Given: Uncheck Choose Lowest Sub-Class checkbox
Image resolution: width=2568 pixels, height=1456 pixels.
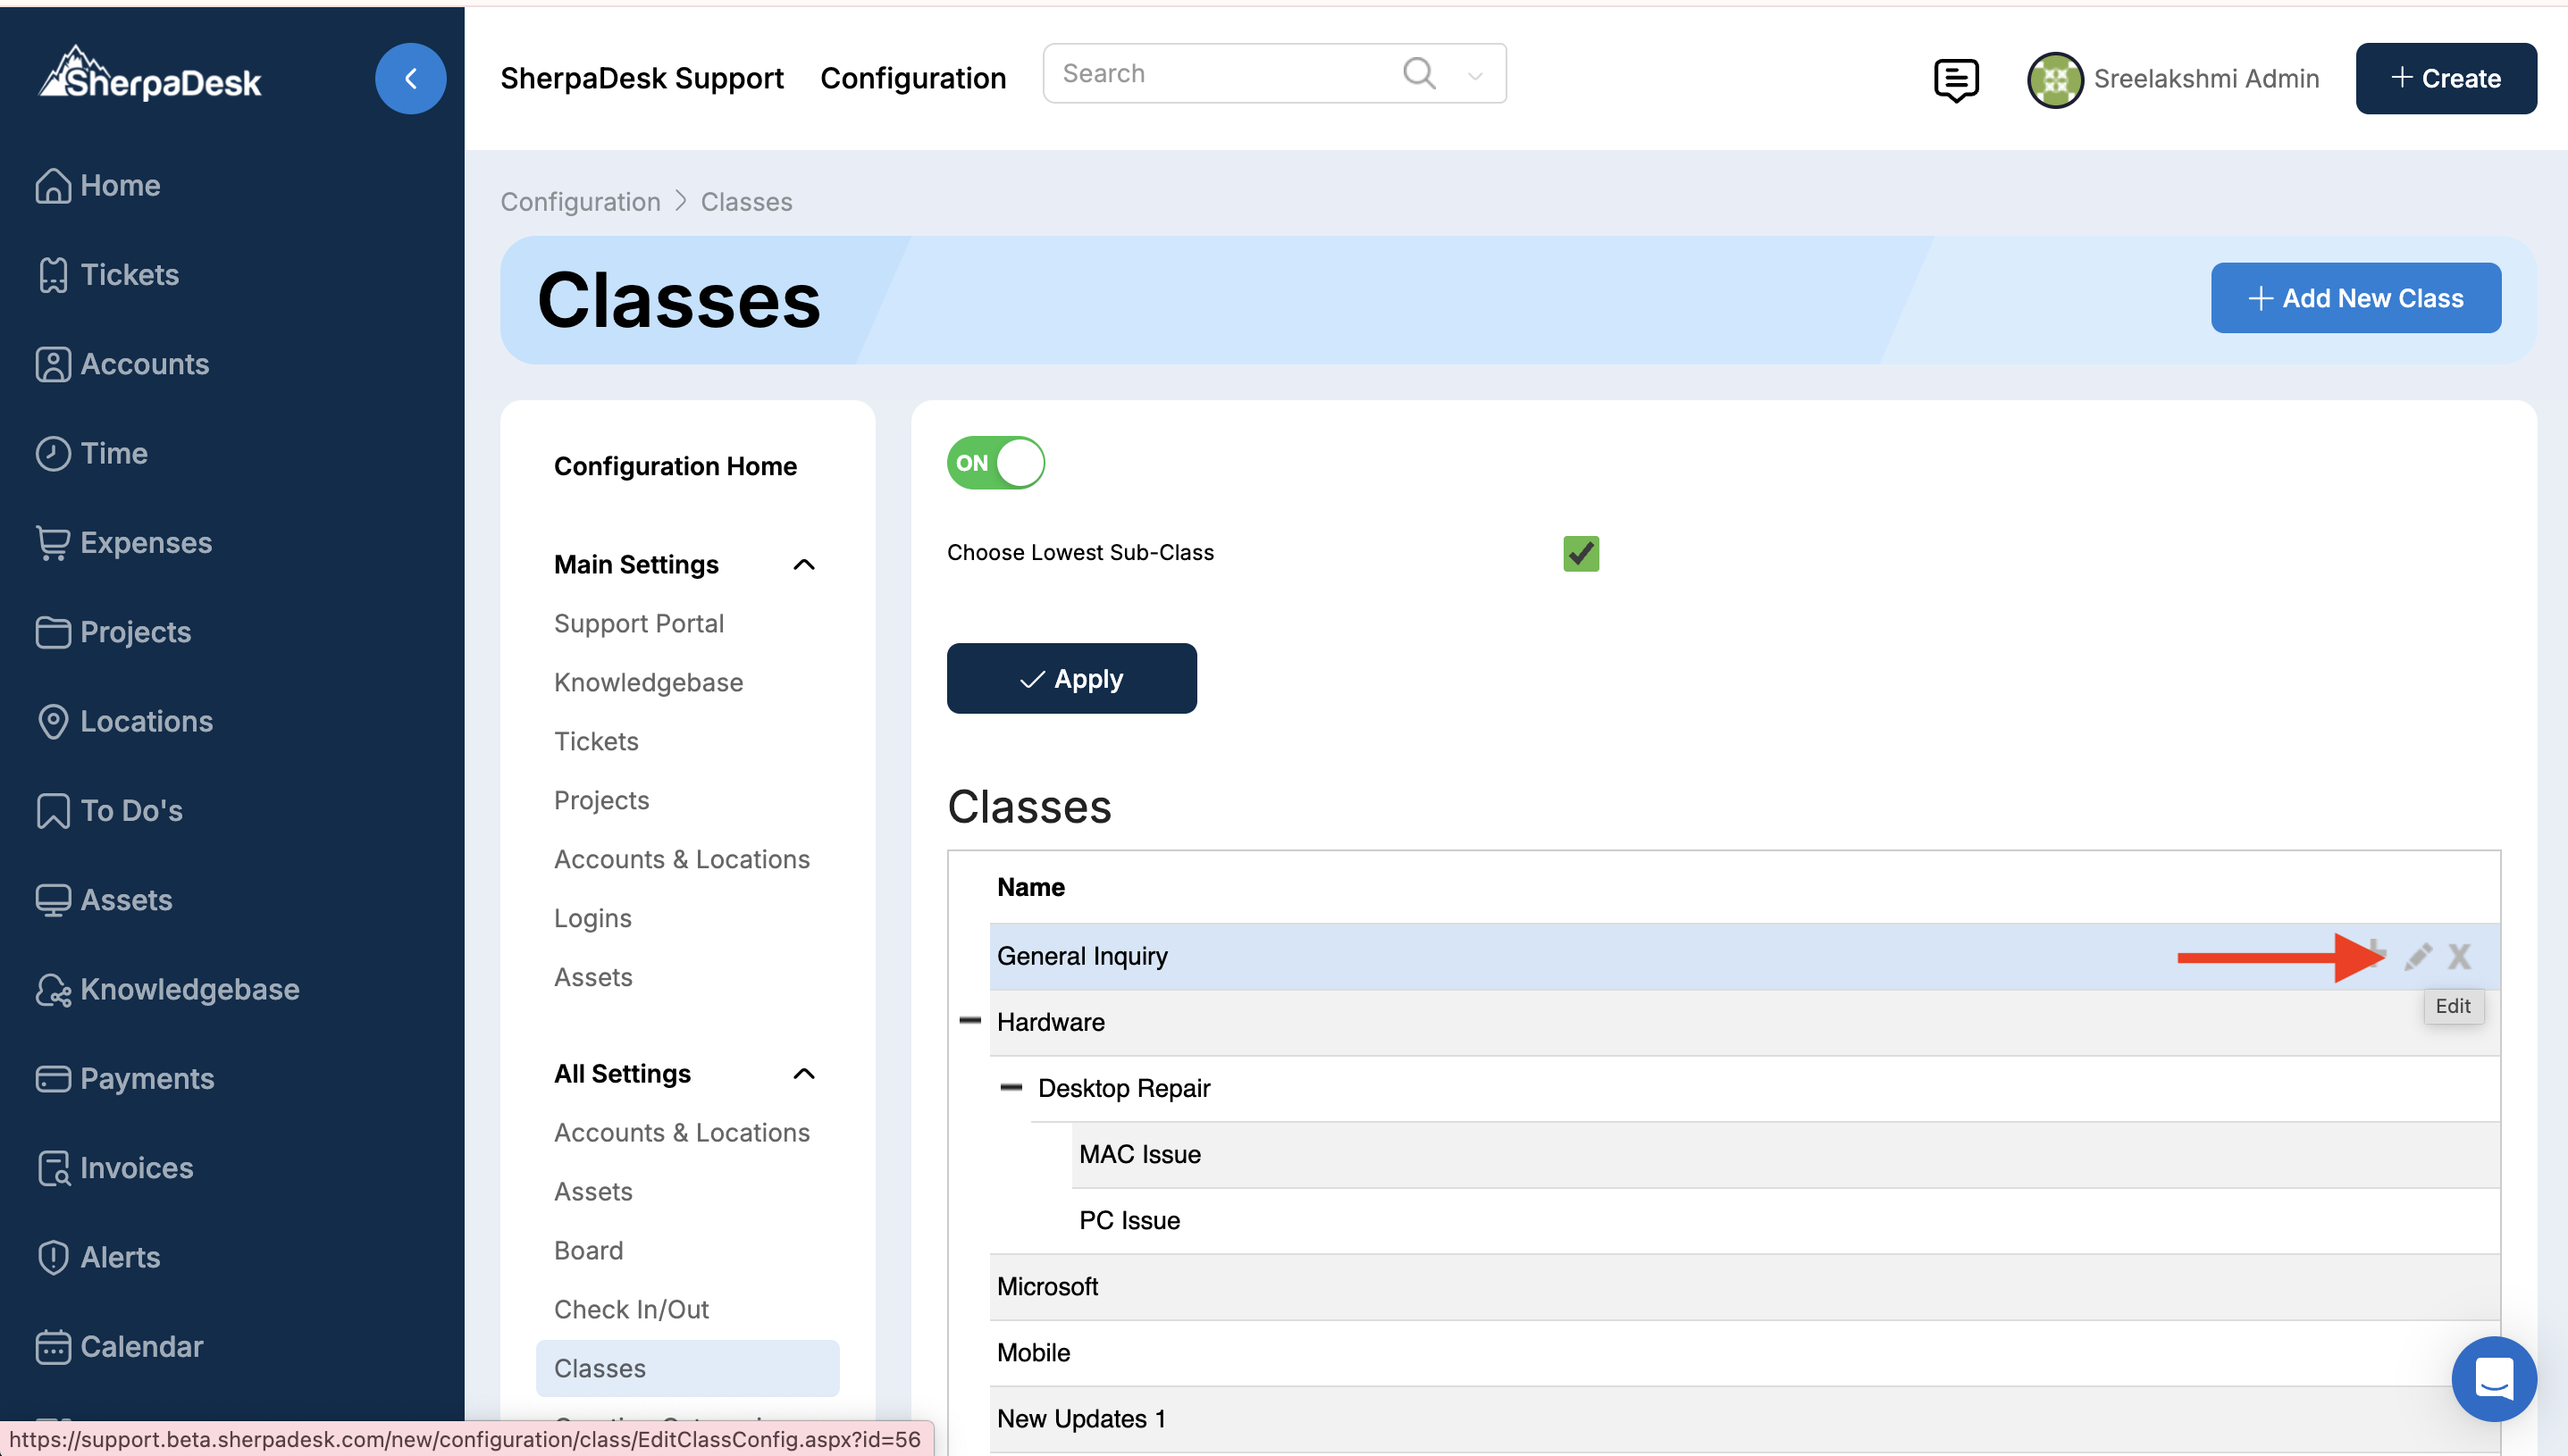Looking at the screenshot, I should tap(1580, 553).
